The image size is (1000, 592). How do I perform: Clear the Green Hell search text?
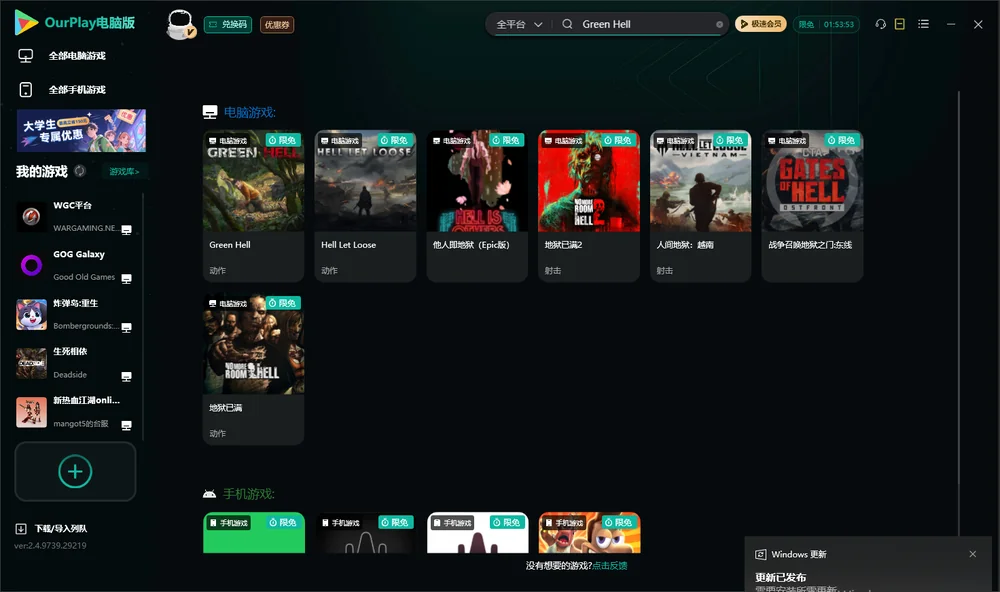point(719,24)
